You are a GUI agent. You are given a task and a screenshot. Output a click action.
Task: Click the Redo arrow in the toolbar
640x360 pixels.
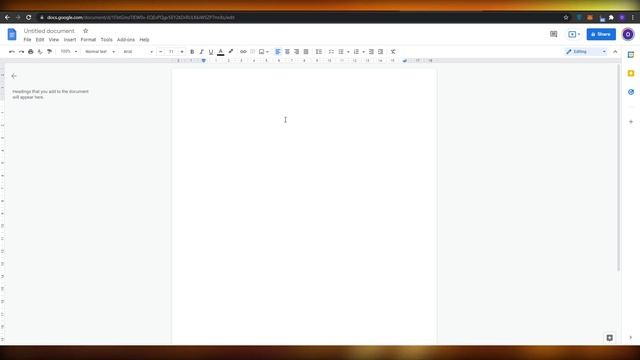pyautogui.click(x=21, y=52)
